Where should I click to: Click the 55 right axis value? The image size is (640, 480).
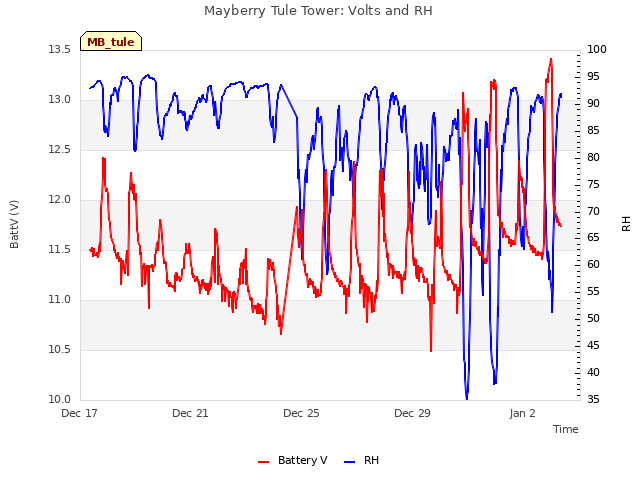(x=593, y=291)
